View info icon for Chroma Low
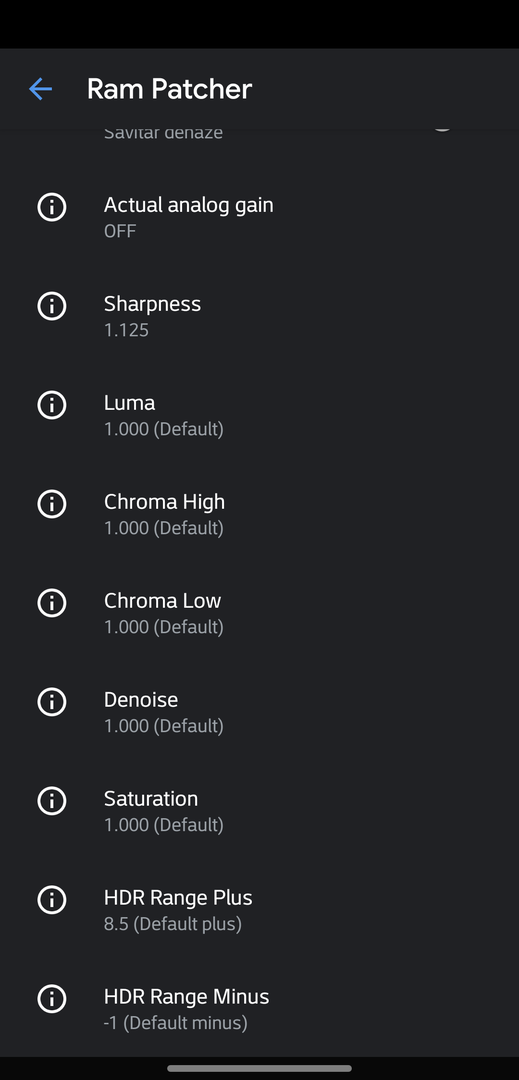519x1080 pixels. (52, 603)
